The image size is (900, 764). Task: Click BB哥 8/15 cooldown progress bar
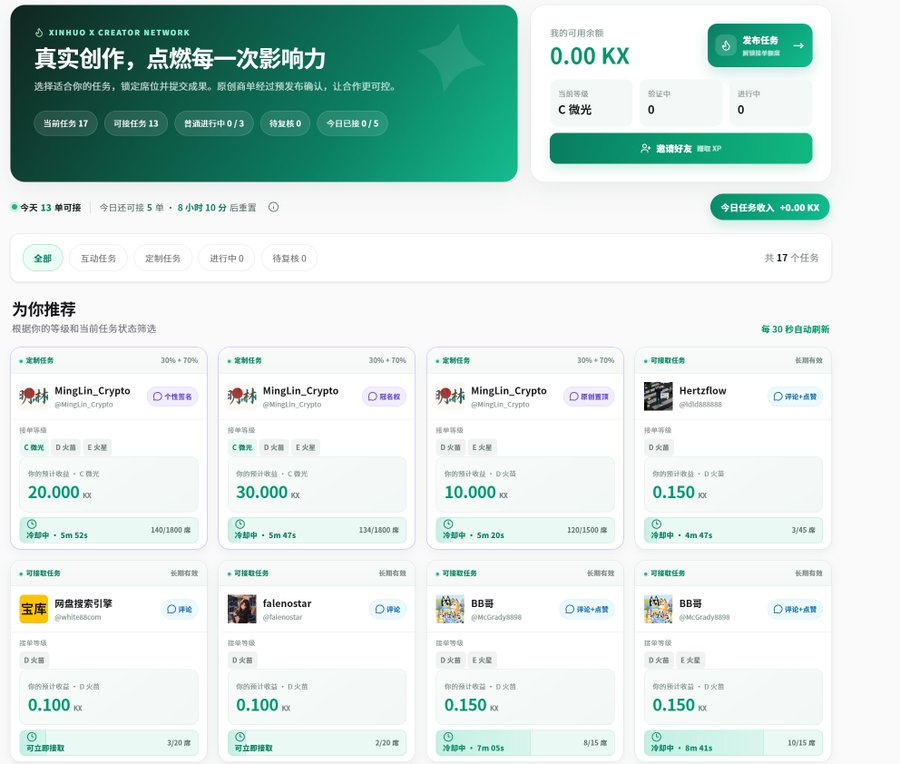coord(525,742)
